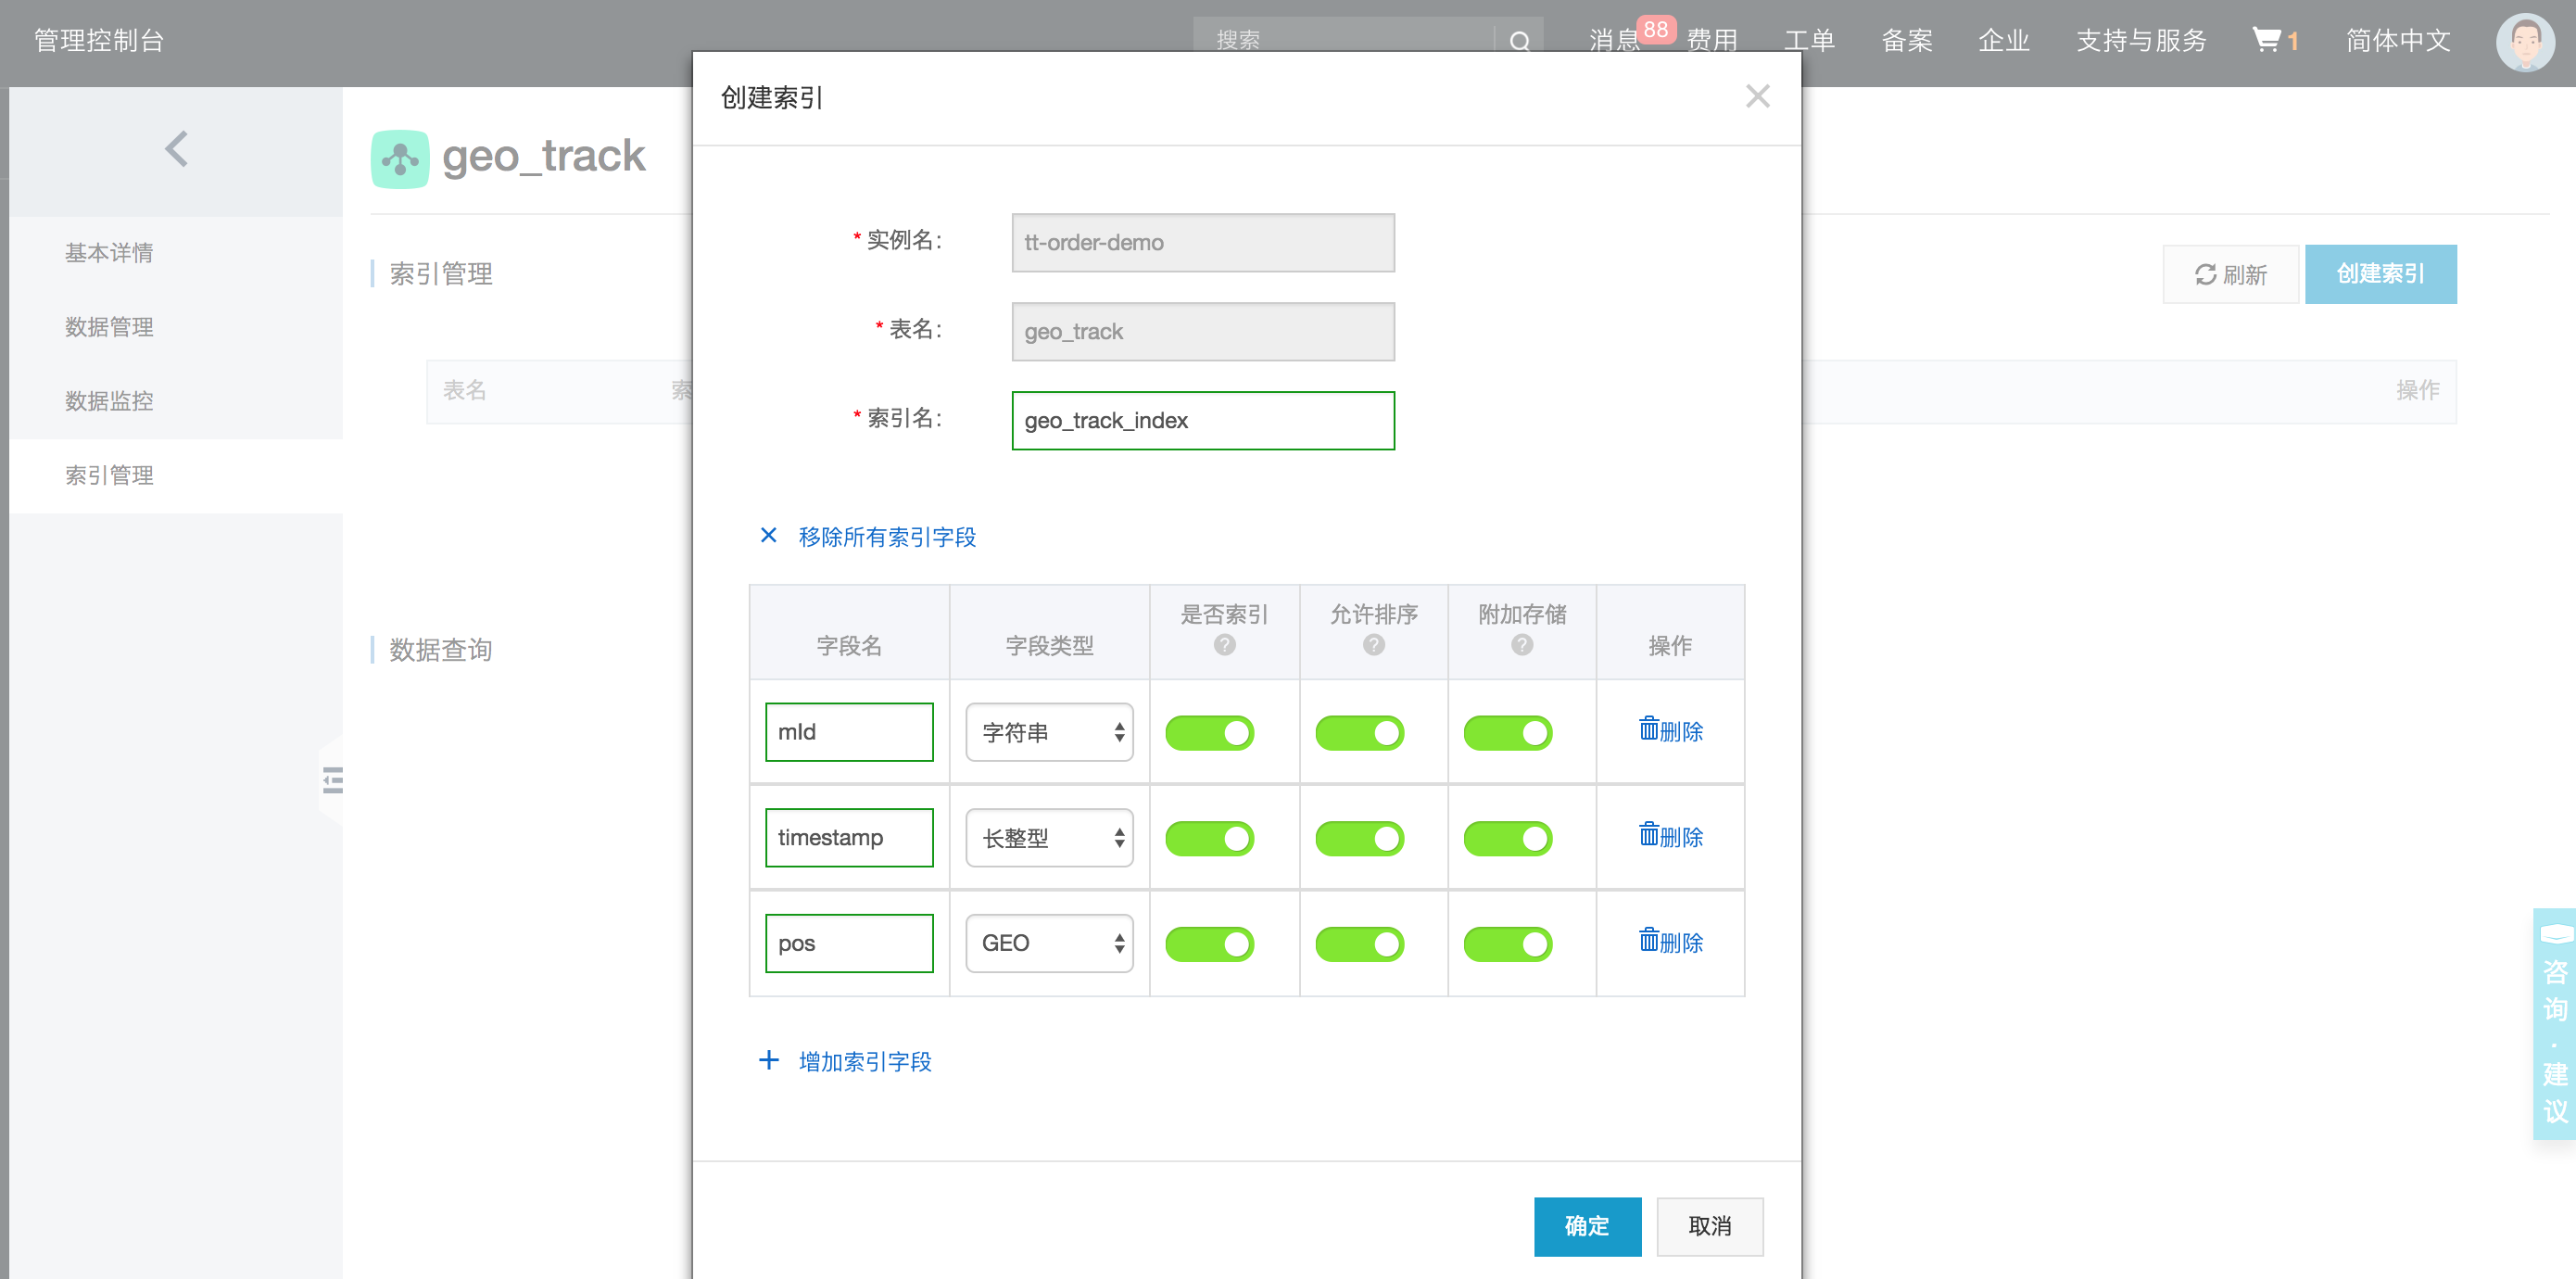
Task: Click the 咨询·建议 feedback widget
Action: pyautogui.click(x=2554, y=1023)
